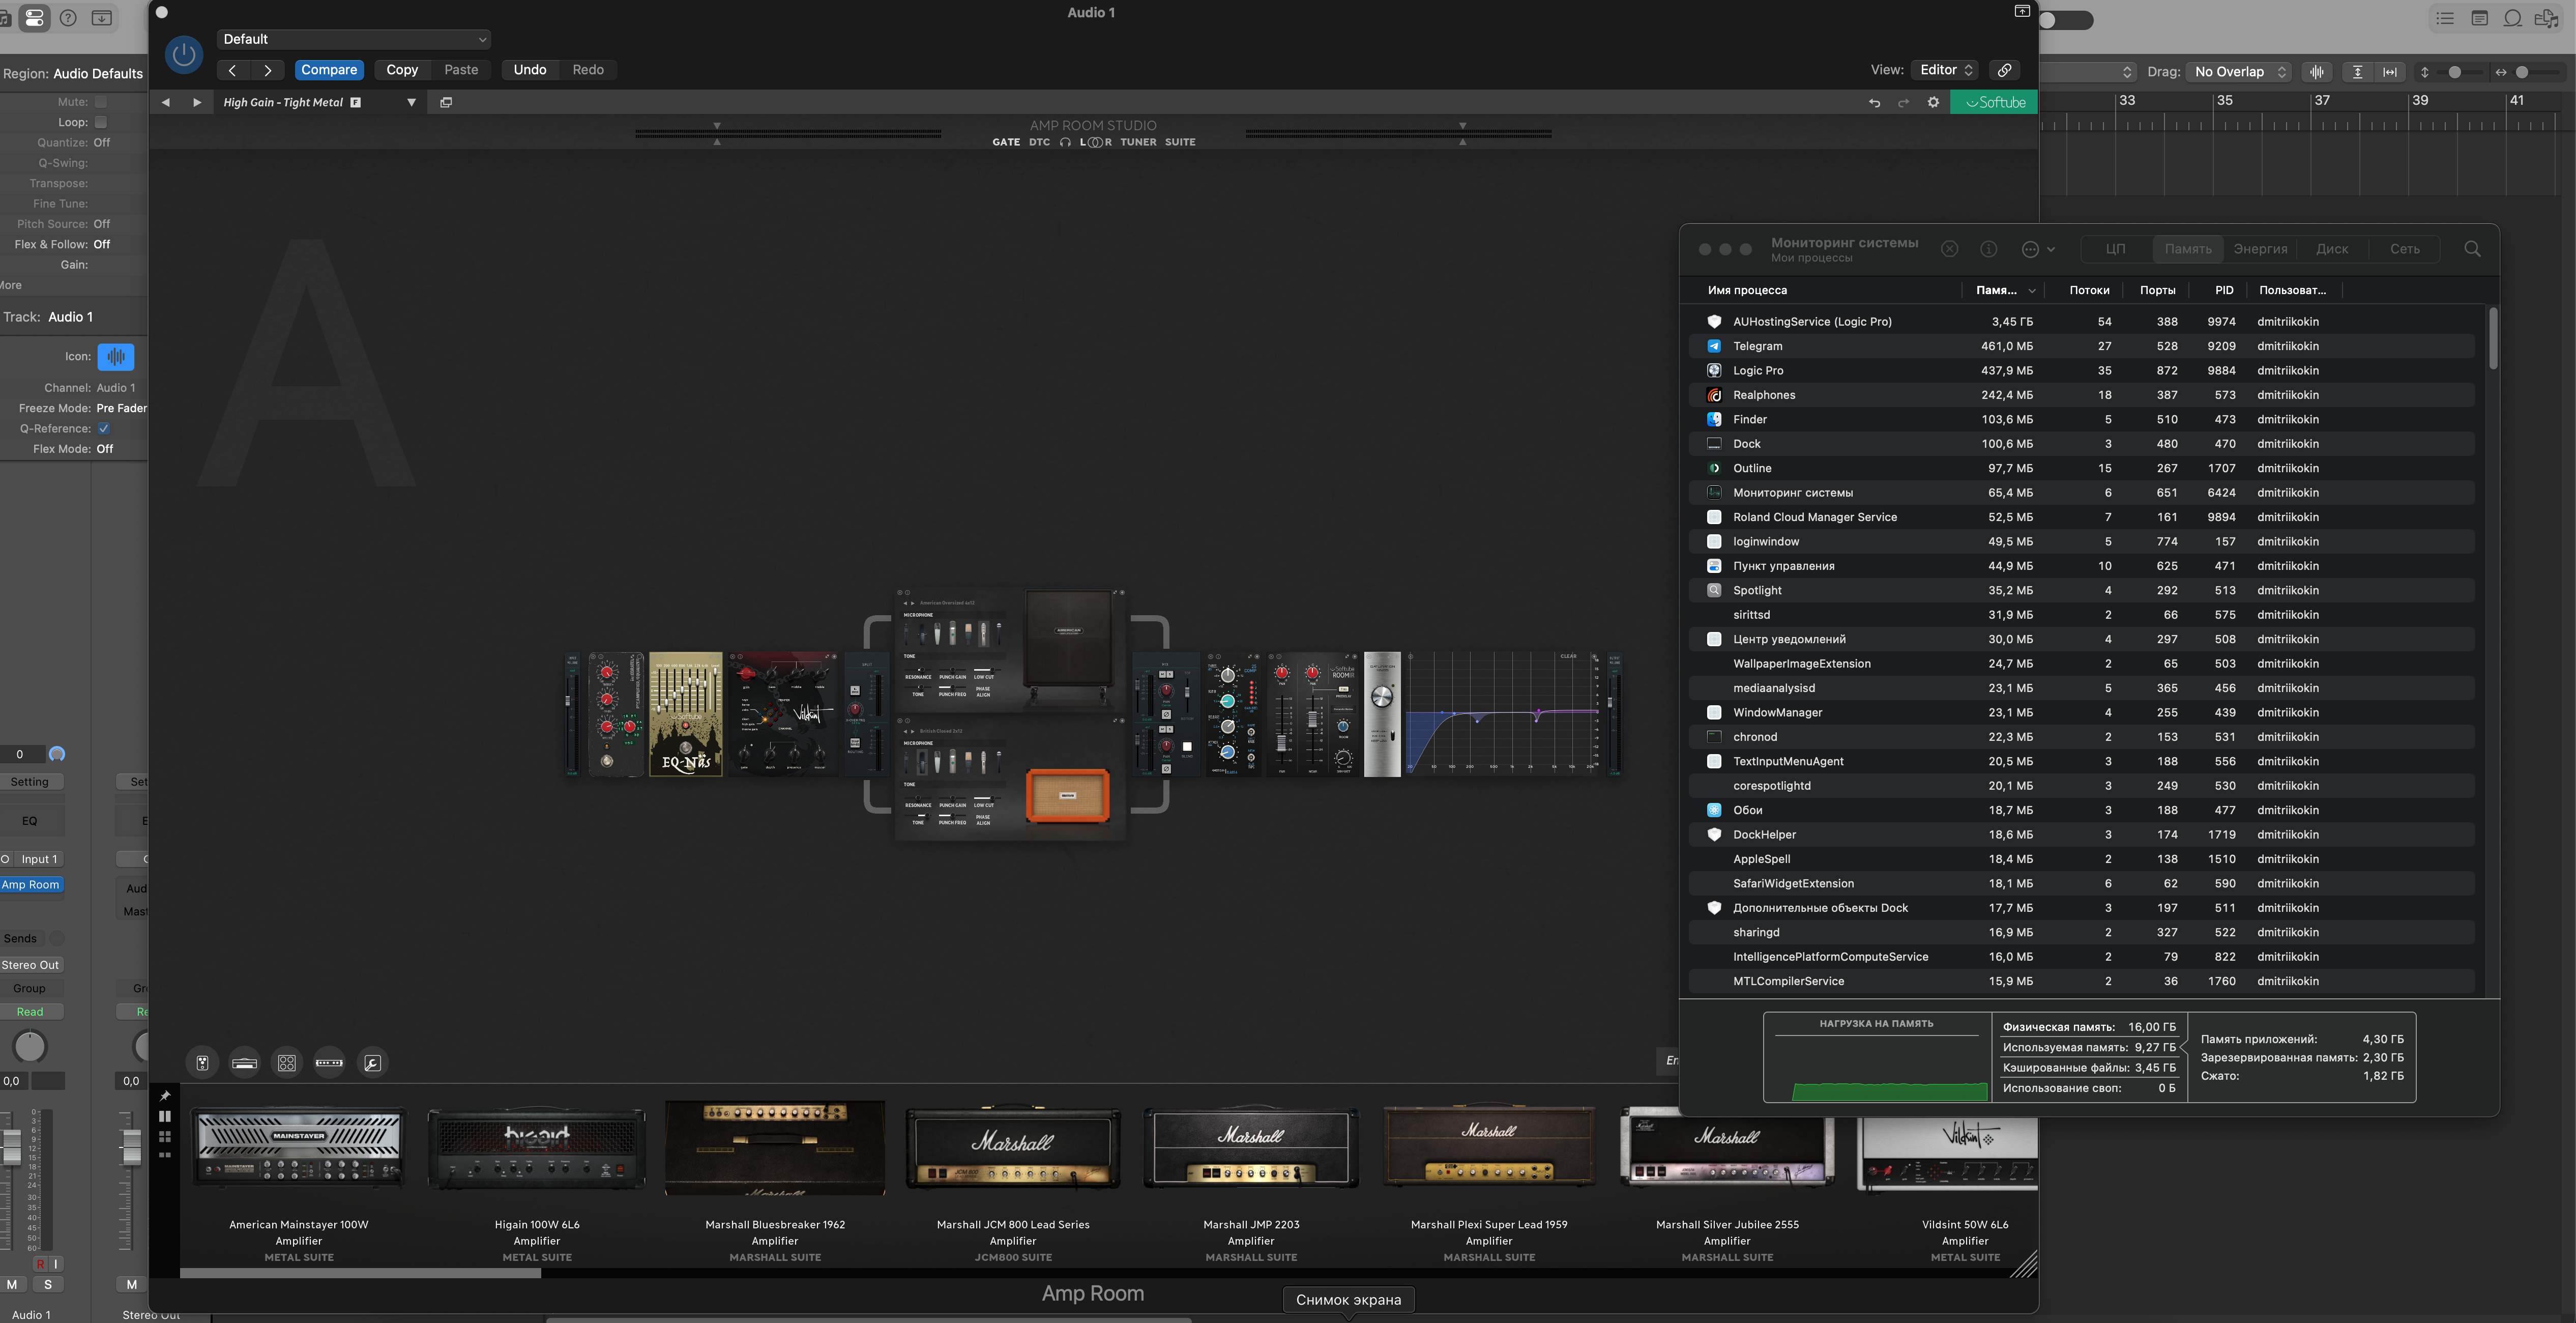
Task: Show pedals category in module browser
Action: 202,1063
